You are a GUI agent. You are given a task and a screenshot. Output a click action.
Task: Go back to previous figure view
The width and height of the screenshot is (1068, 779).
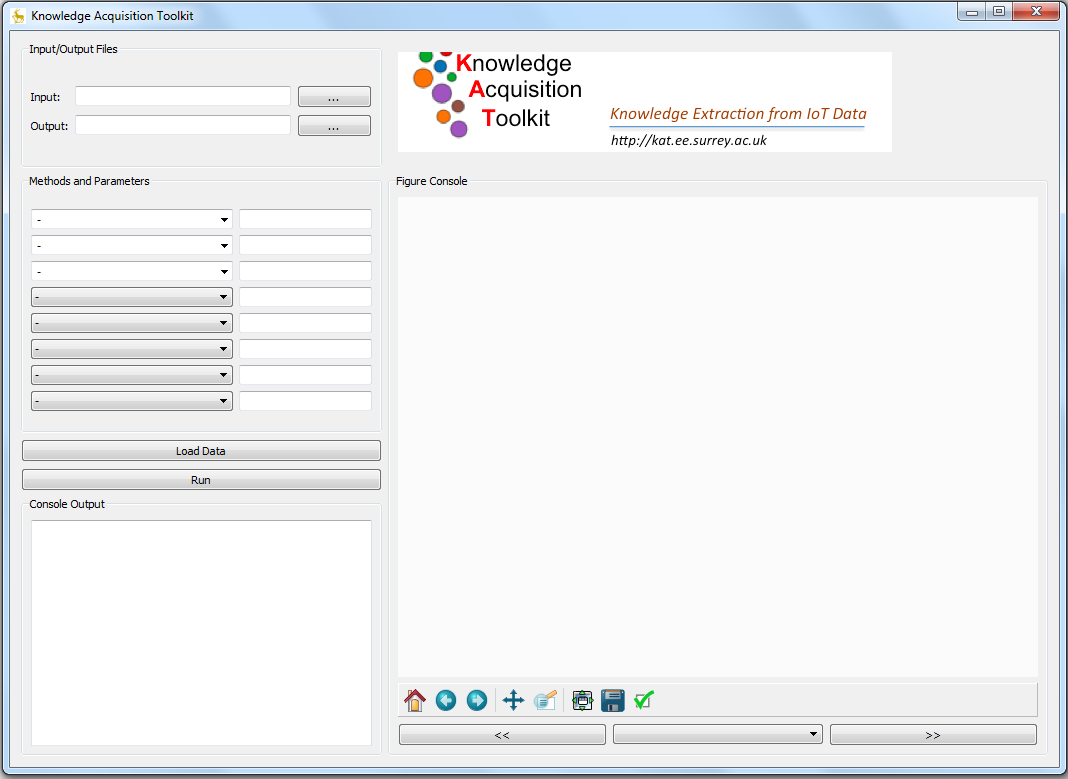pyautogui.click(x=446, y=700)
